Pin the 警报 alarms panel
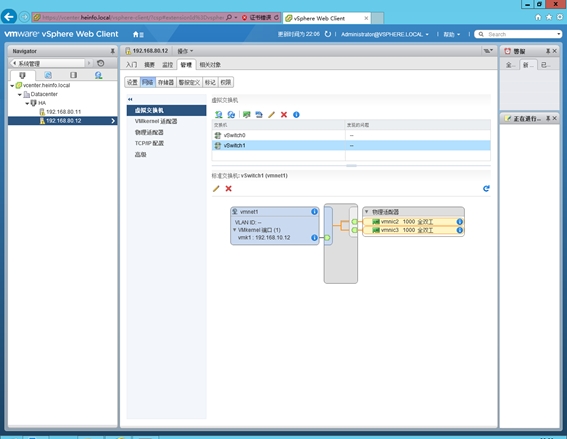This screenshot has width=567, height=439. click(548, 51)
